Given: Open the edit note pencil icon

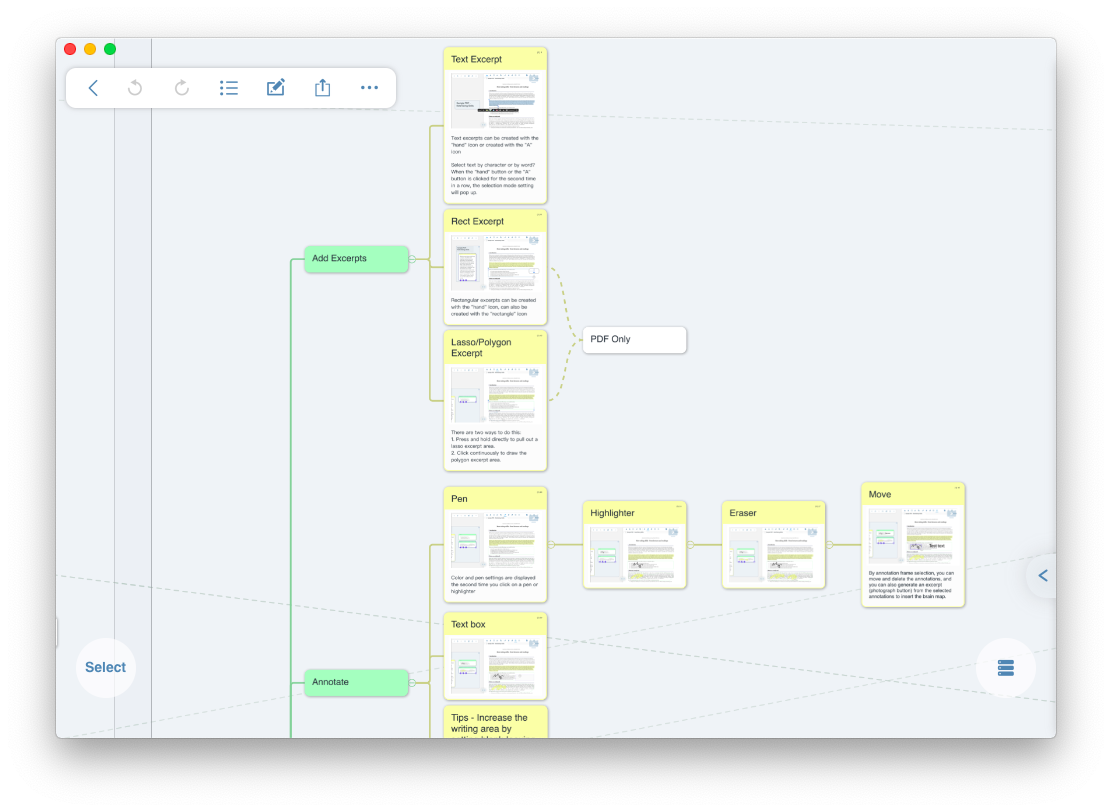Looking at the screenshot, I should (x=275, y=88).
